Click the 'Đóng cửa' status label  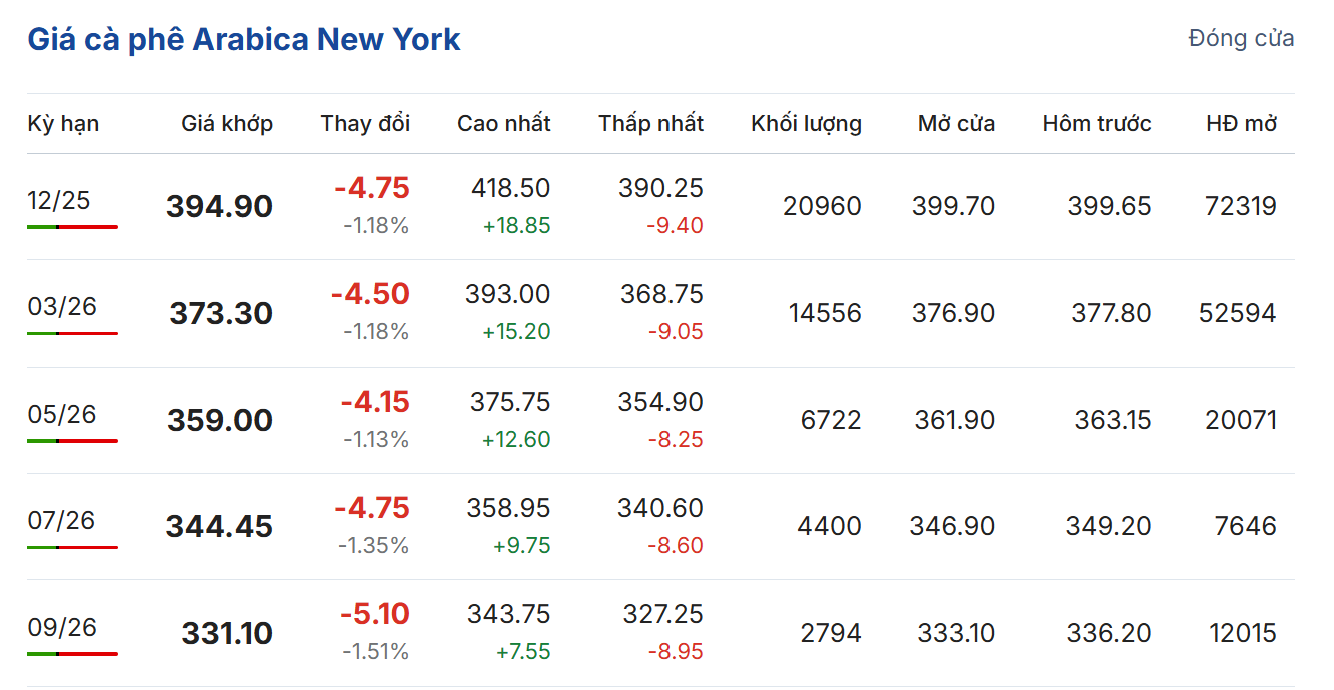coord(1241,39)
